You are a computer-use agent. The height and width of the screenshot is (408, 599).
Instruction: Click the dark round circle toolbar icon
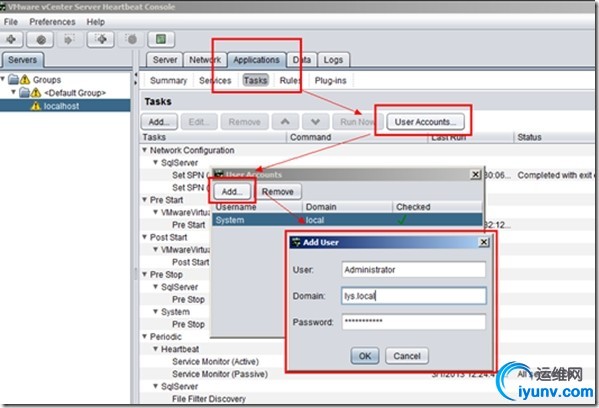tap(40, 39)
